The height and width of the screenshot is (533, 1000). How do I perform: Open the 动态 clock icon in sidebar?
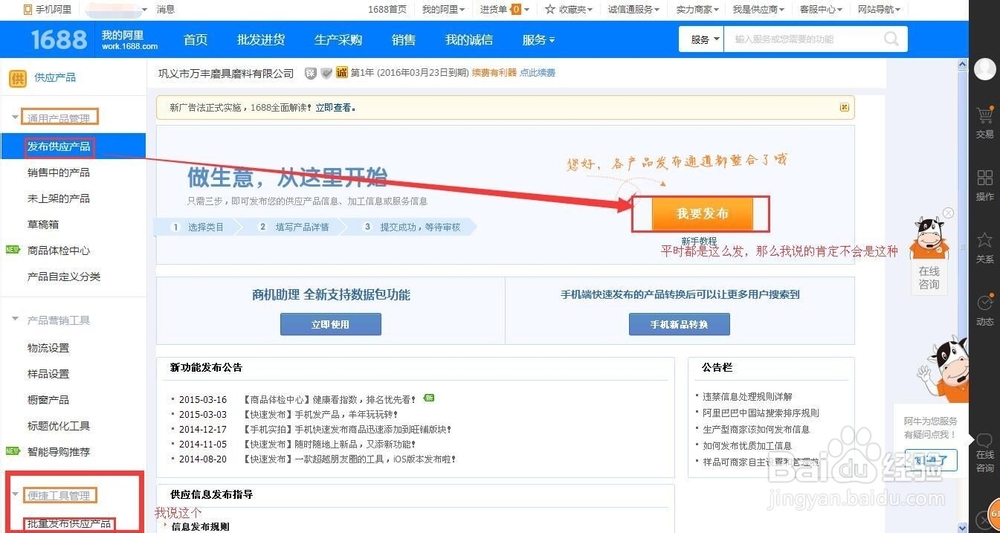tap(985, 302)
